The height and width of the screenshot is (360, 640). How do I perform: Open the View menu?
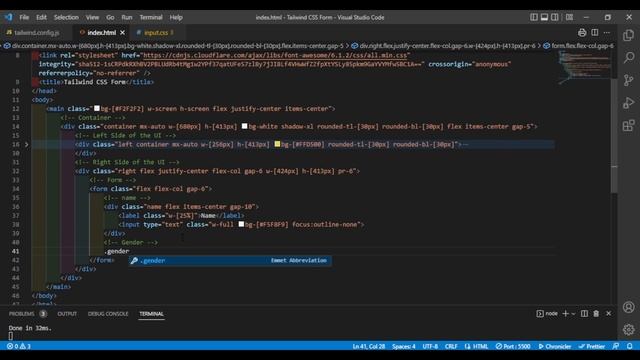[x=92, y=17]
